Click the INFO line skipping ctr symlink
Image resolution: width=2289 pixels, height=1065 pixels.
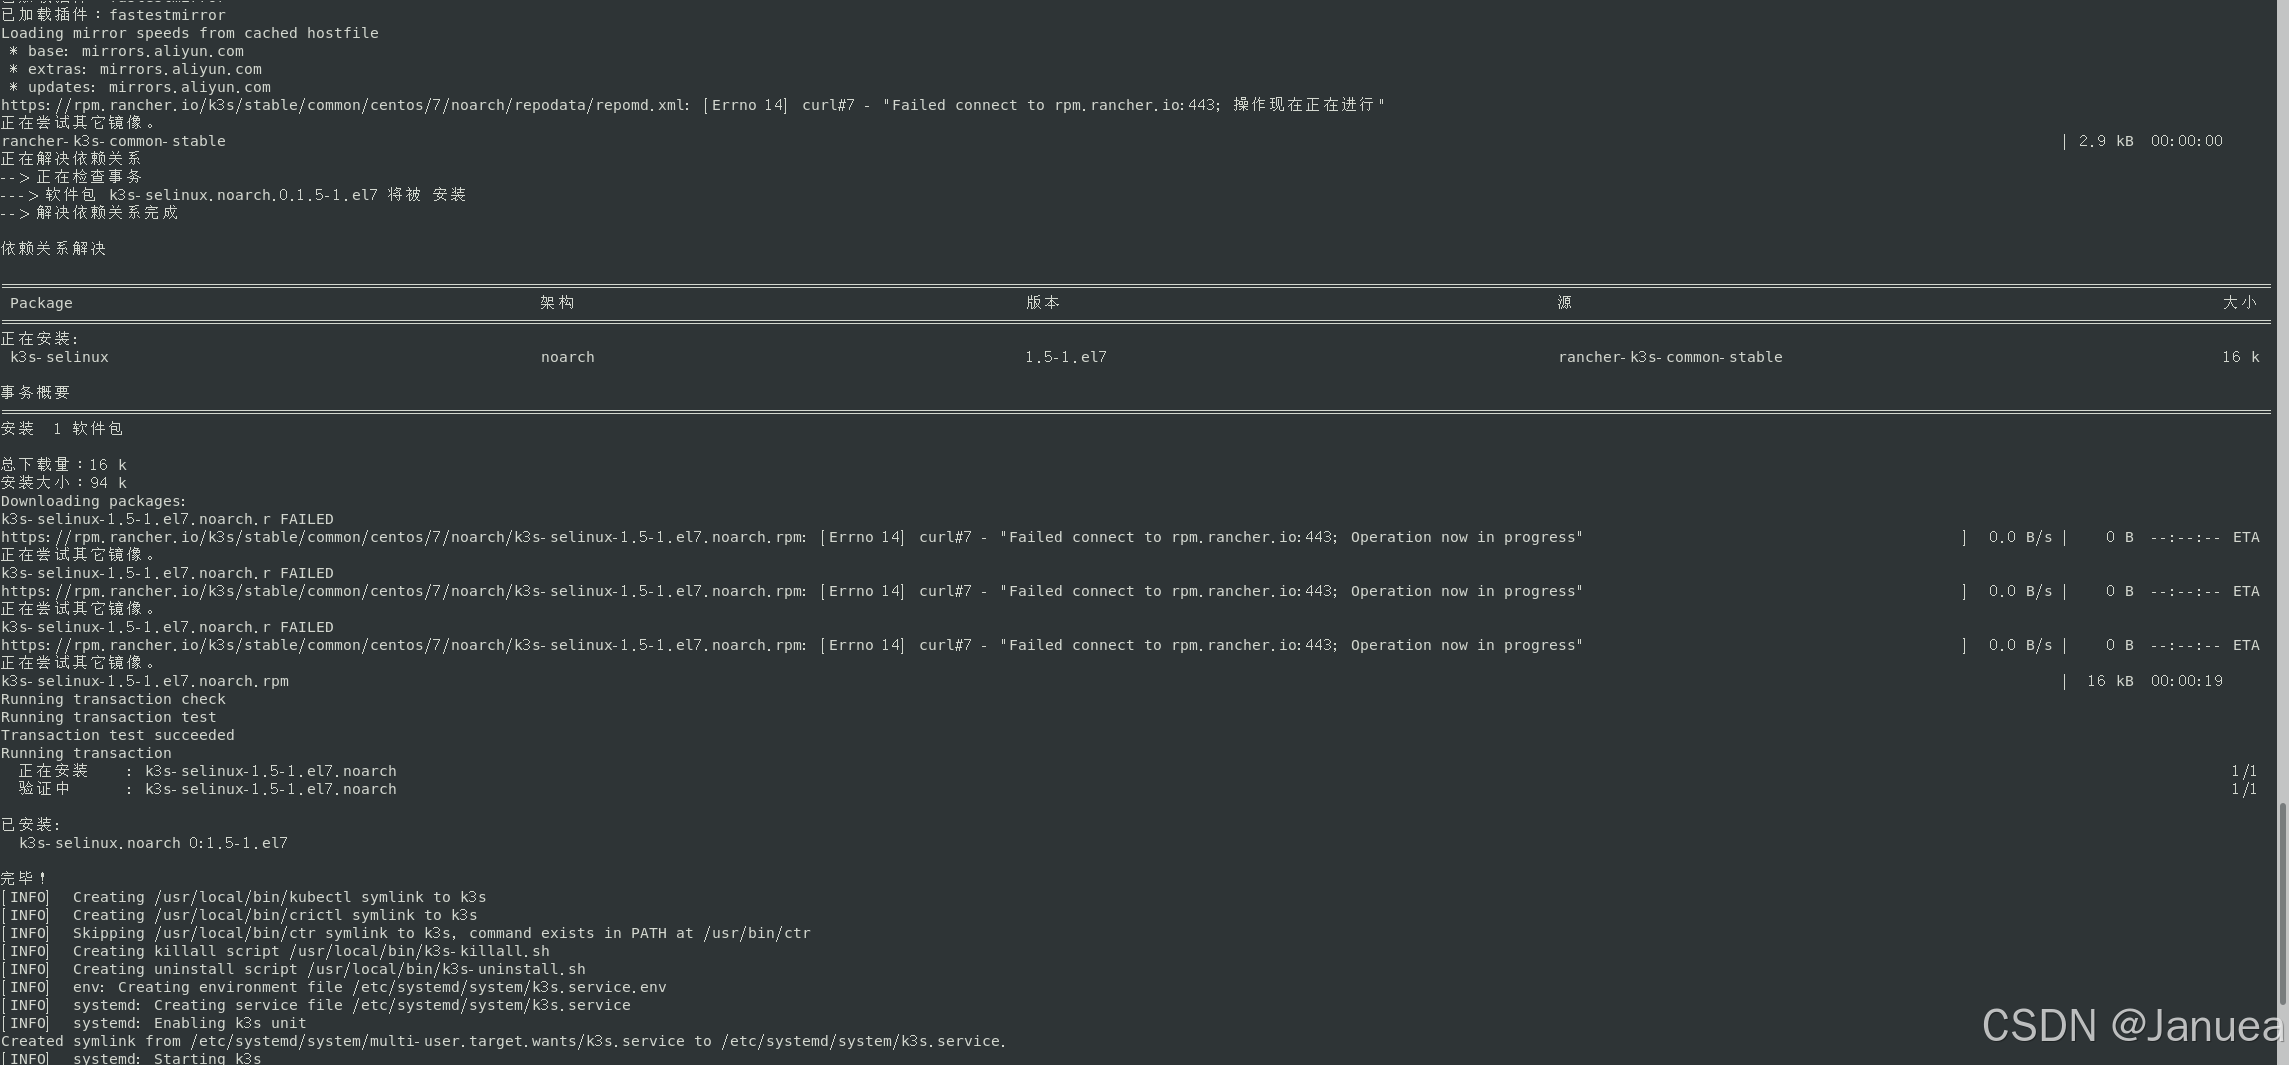point(406,933)
